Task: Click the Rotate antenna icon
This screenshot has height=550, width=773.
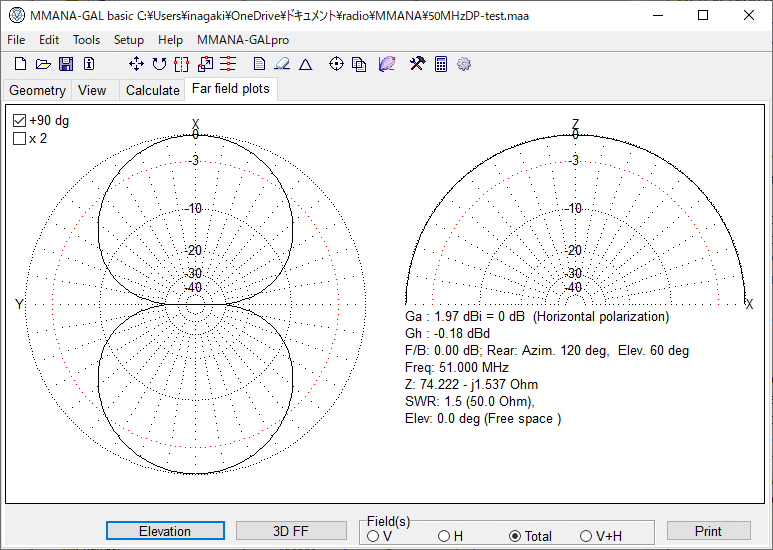Action: click(x=160, y=64)
